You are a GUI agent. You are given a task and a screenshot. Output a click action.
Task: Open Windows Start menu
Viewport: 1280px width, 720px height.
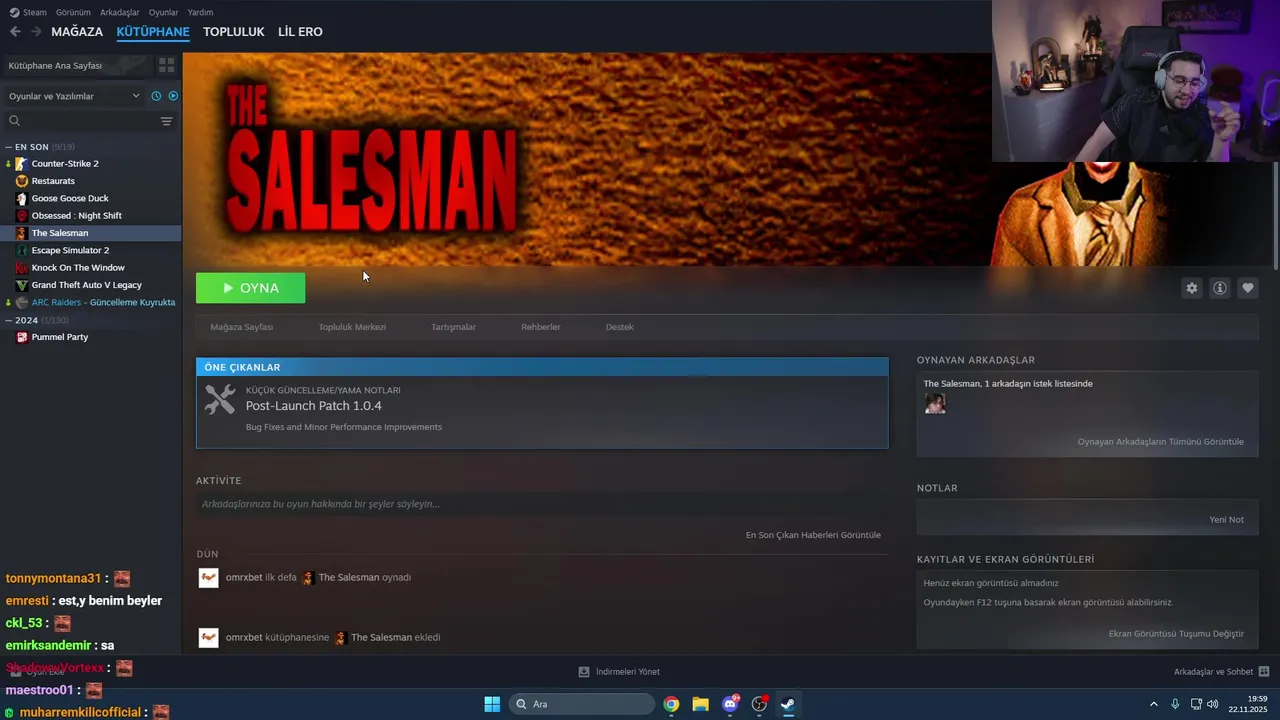pos(492,704)
